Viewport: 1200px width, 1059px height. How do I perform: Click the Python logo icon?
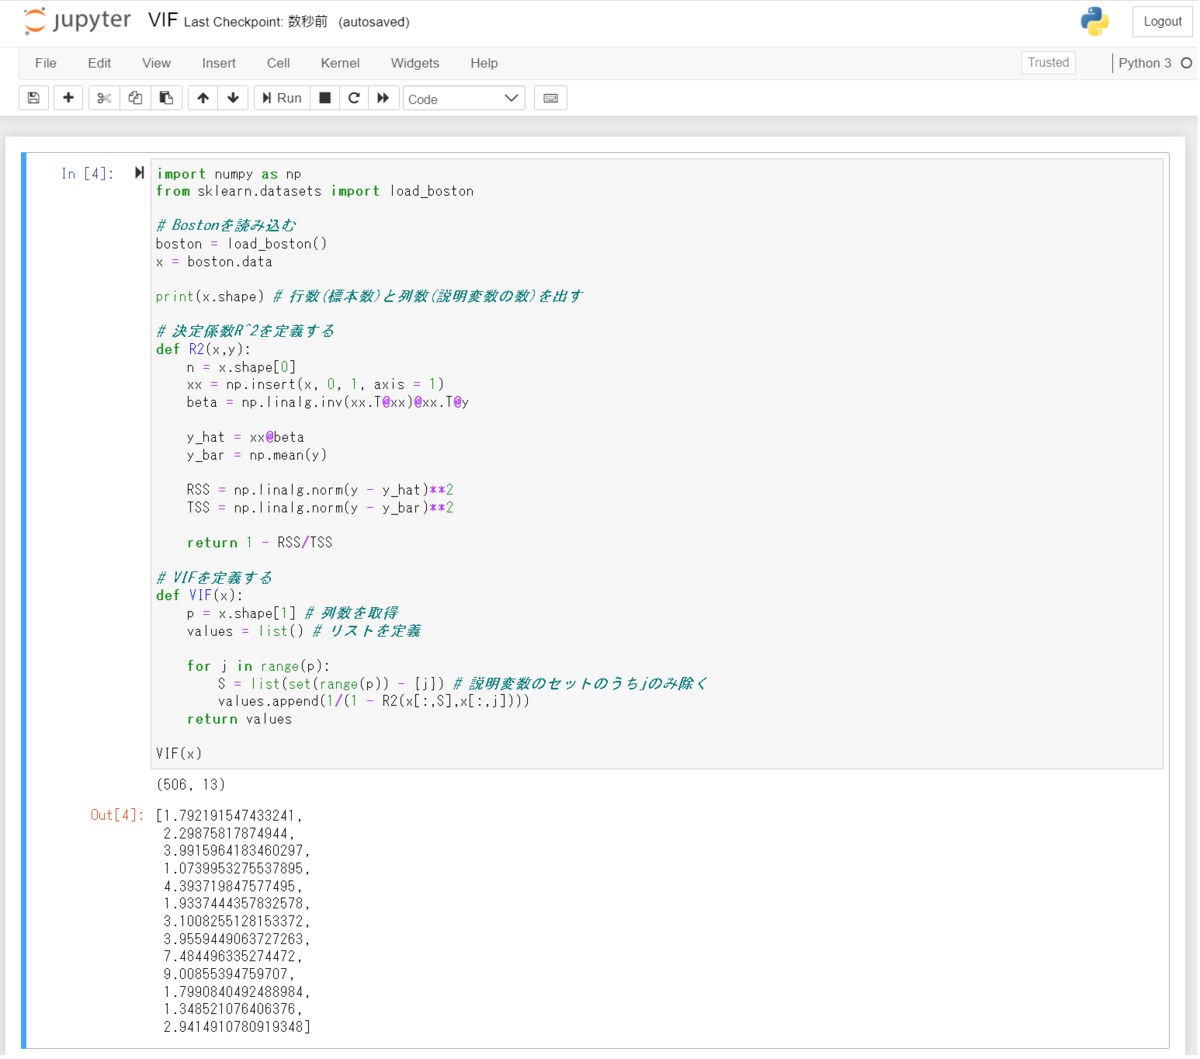[x=1095, y=21]
